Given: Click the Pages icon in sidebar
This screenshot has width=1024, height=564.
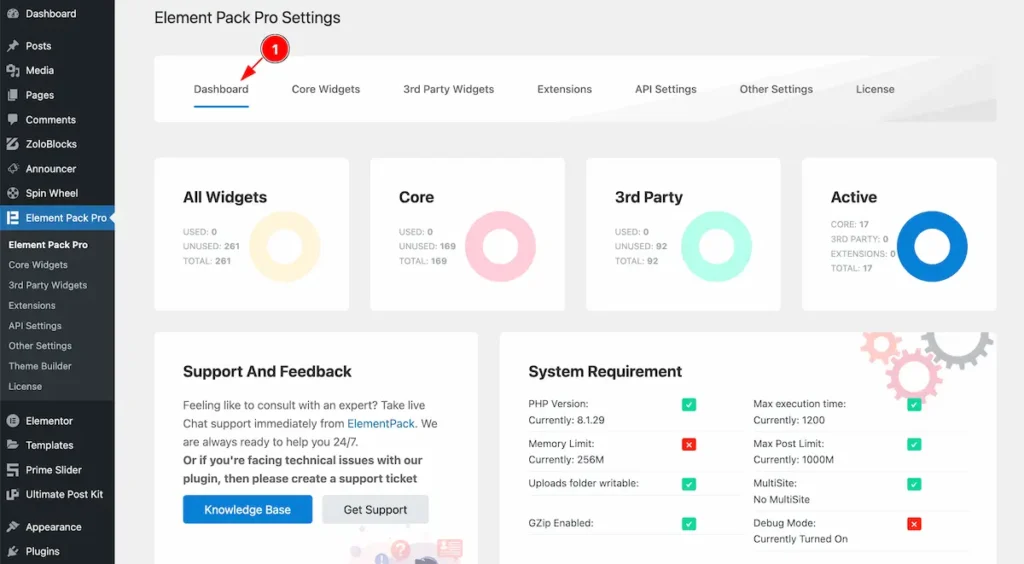Looking at the screenshot, I should (13, 95).
